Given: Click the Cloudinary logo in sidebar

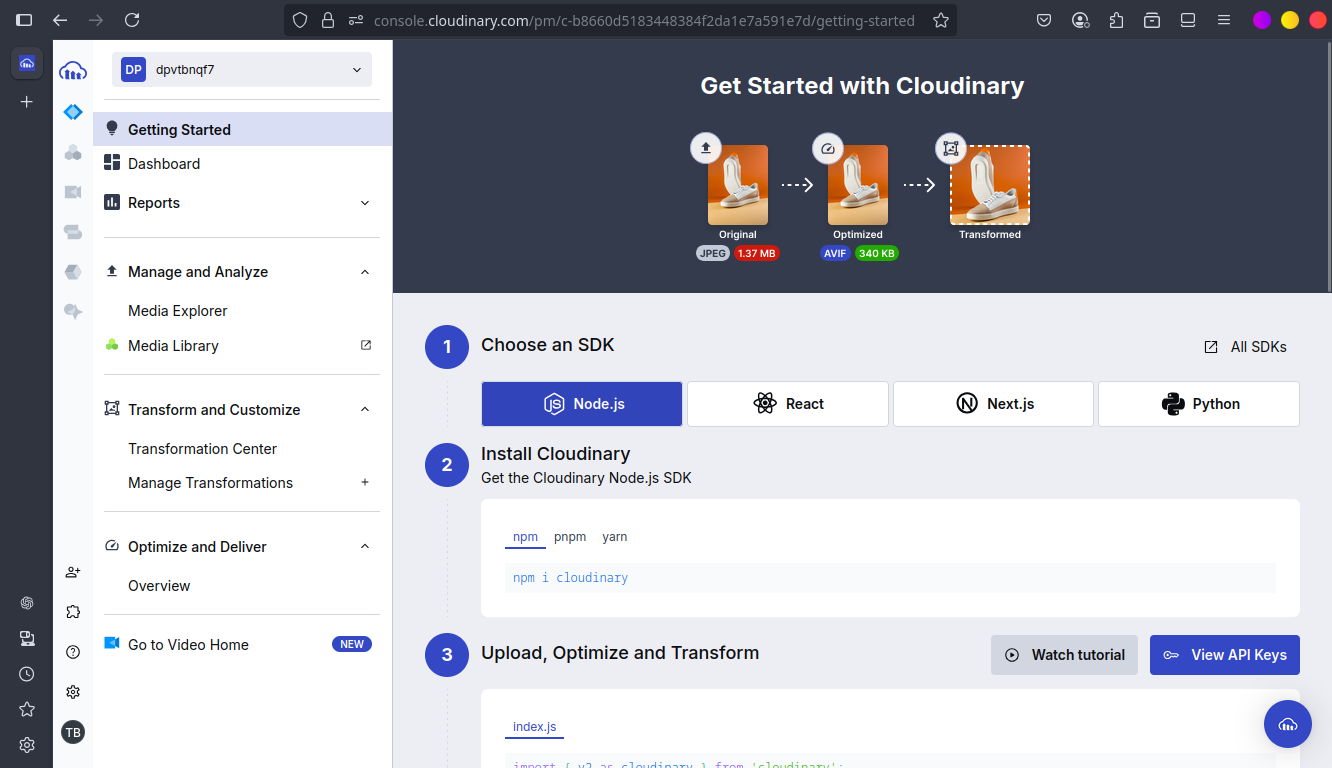Looking at the screenshot, I should pyautogui.click(x=73, y=71).
